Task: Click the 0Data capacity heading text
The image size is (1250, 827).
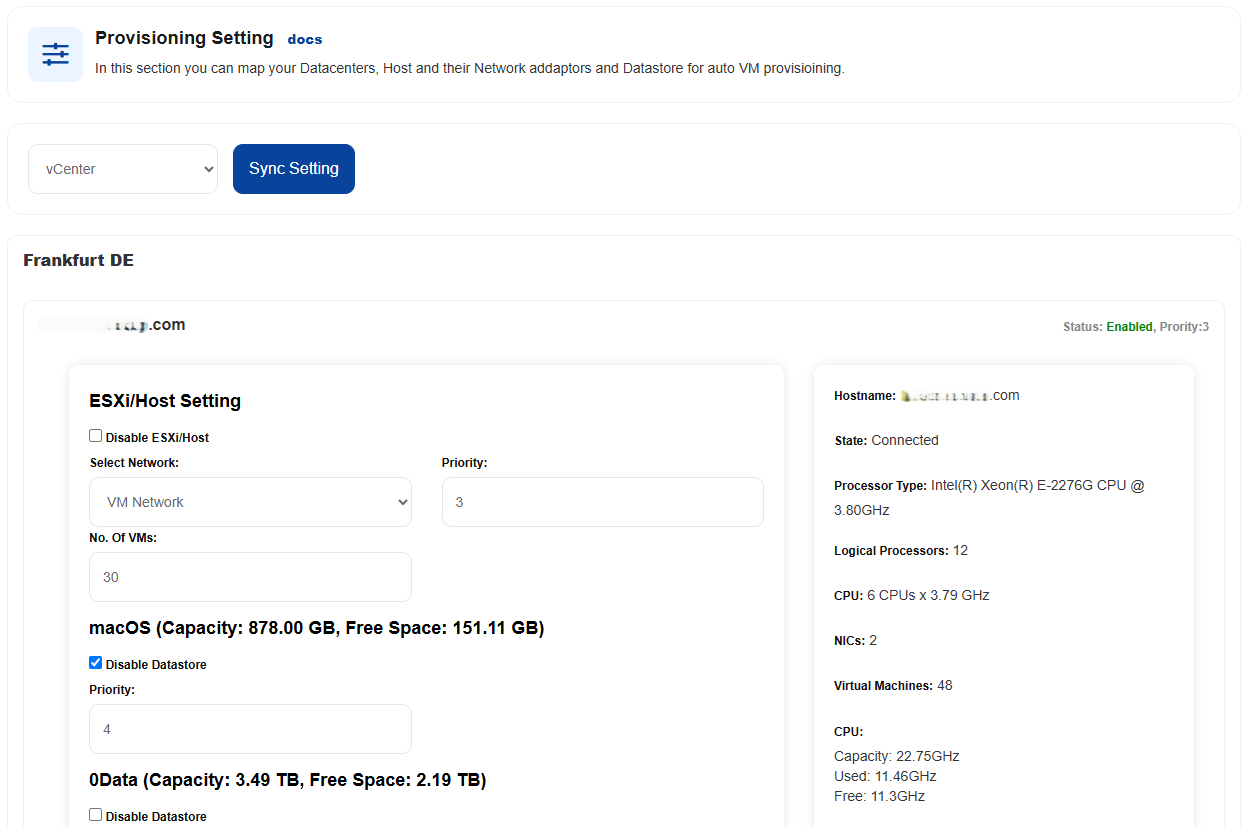Action: coord(288,780)
